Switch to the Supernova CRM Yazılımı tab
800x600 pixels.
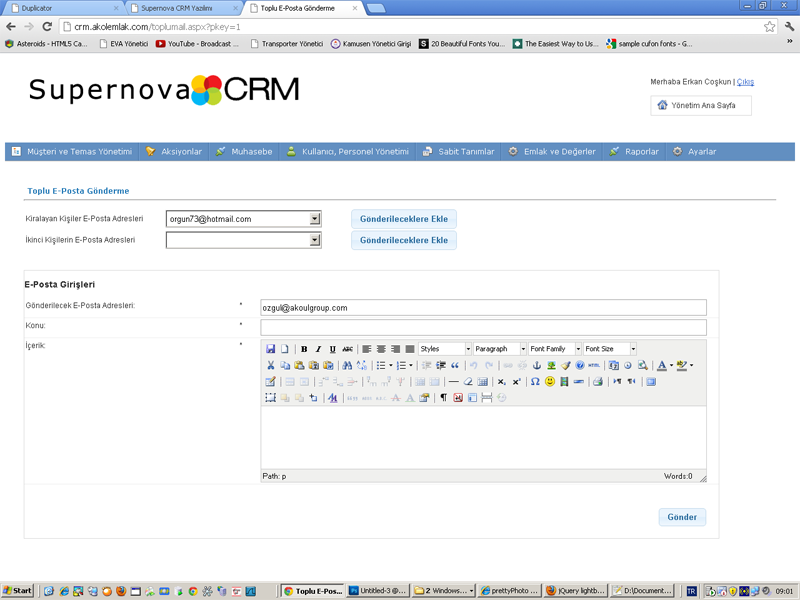[x=184, y=8]
